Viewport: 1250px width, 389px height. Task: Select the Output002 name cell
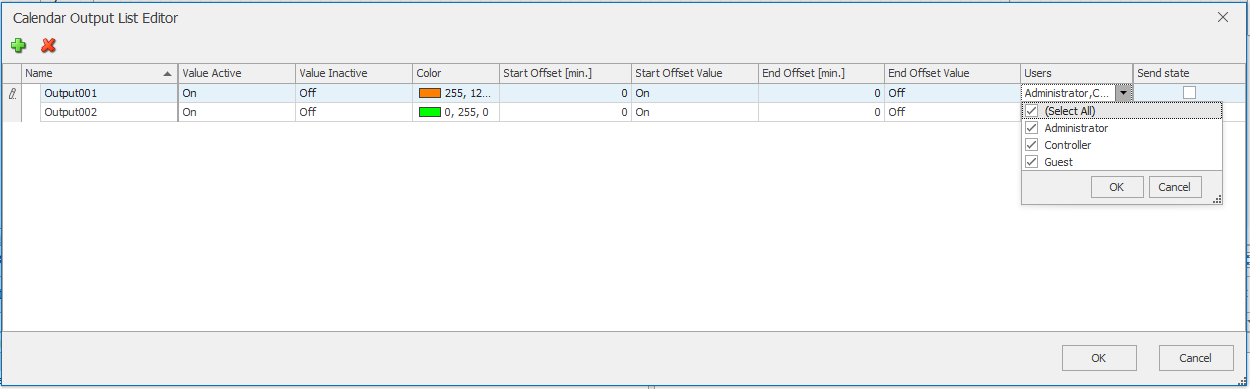pyautogui.click(x=109, y=112)
